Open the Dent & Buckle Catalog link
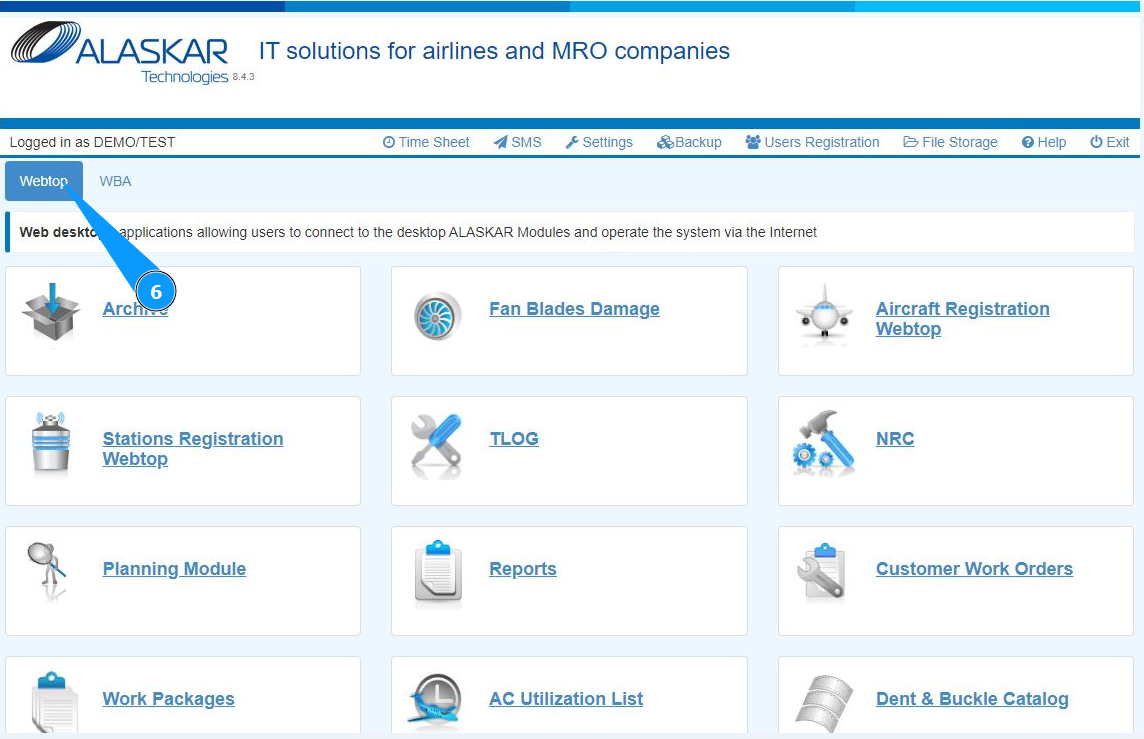 point(972,698)
